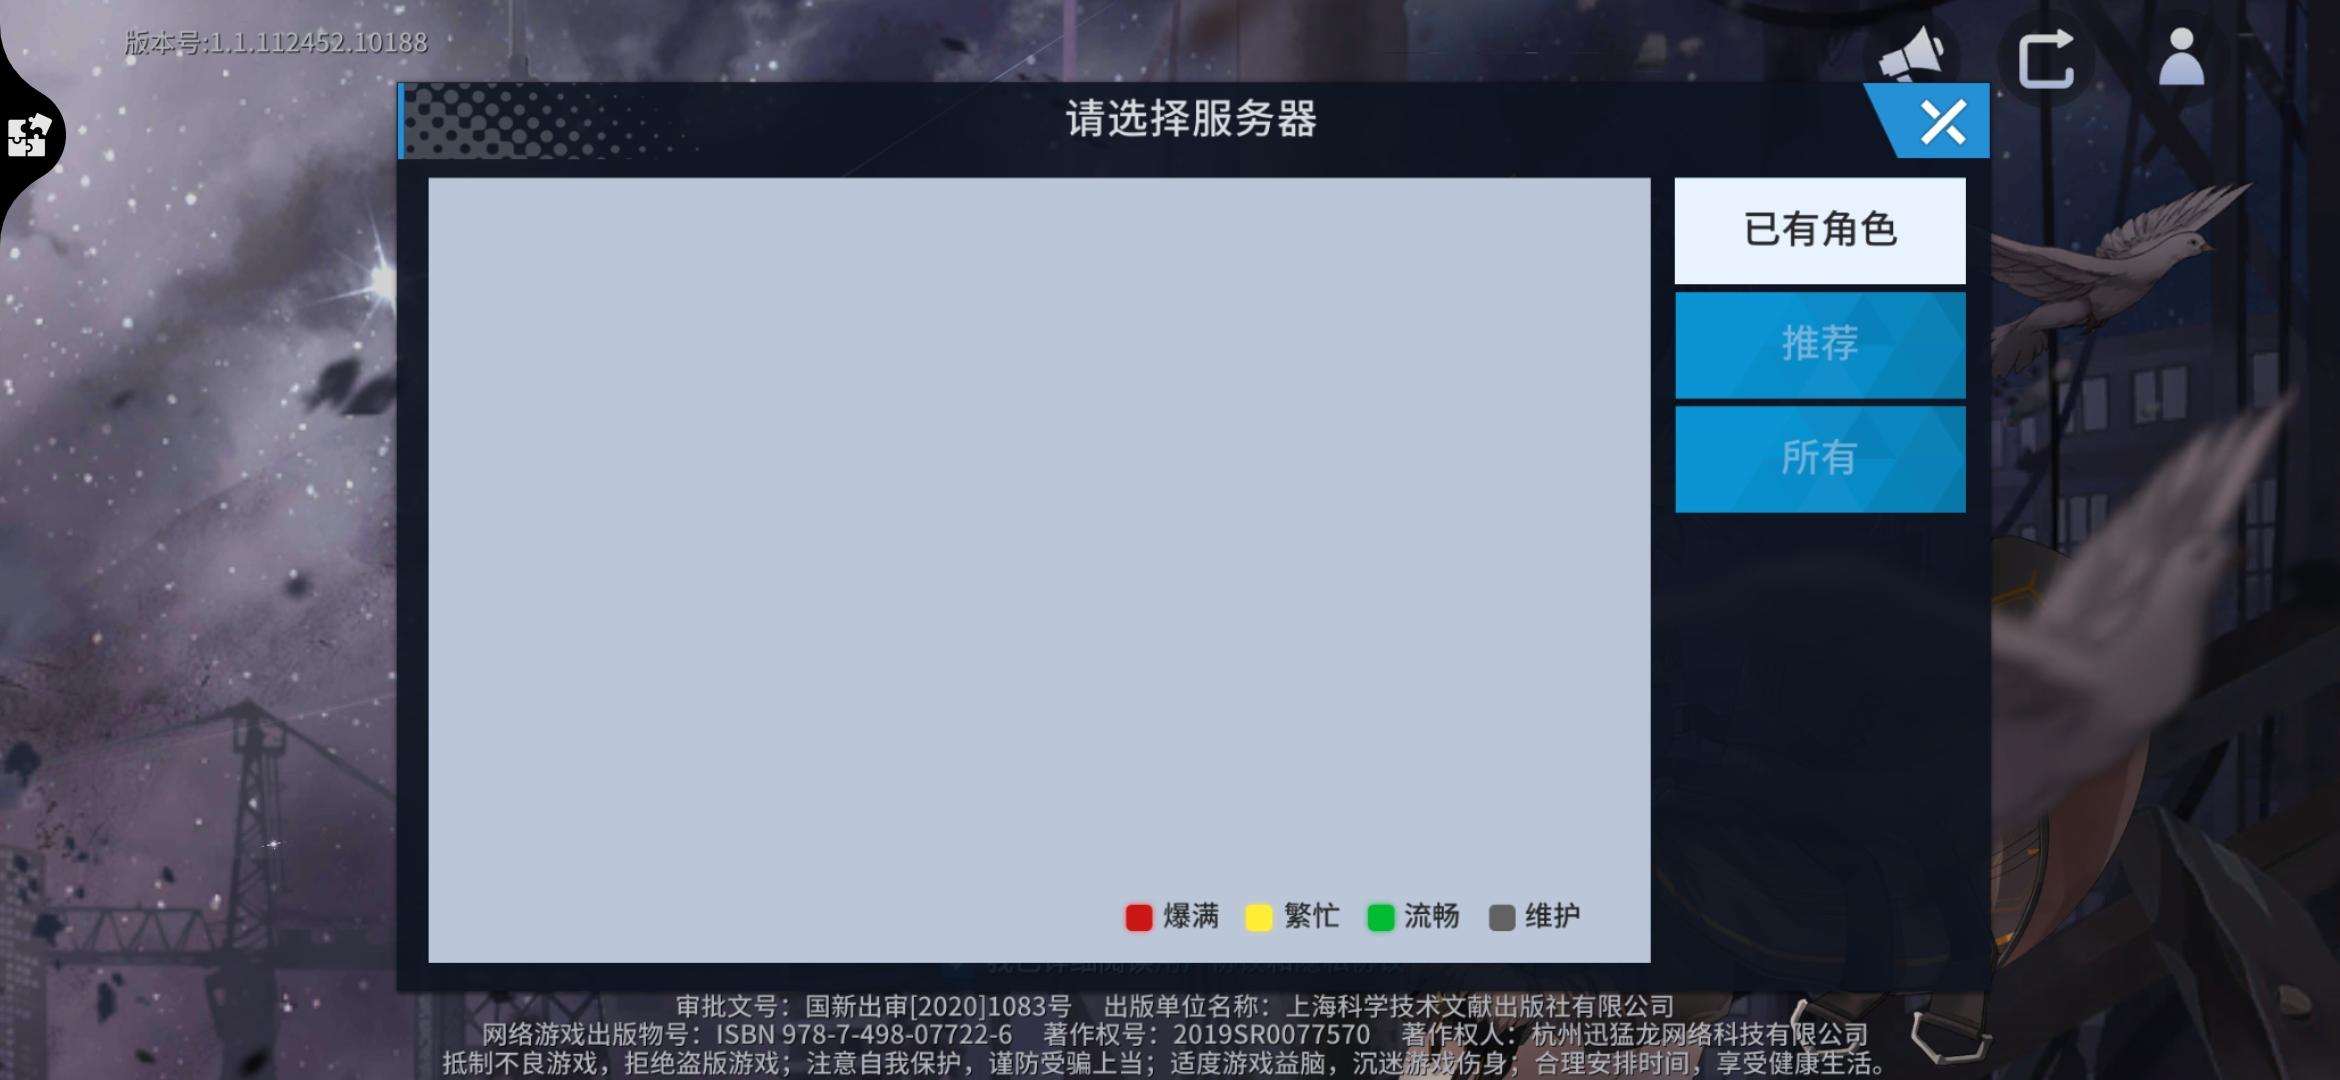Click the puzzle piece icon on left edge

pos(28,135)
